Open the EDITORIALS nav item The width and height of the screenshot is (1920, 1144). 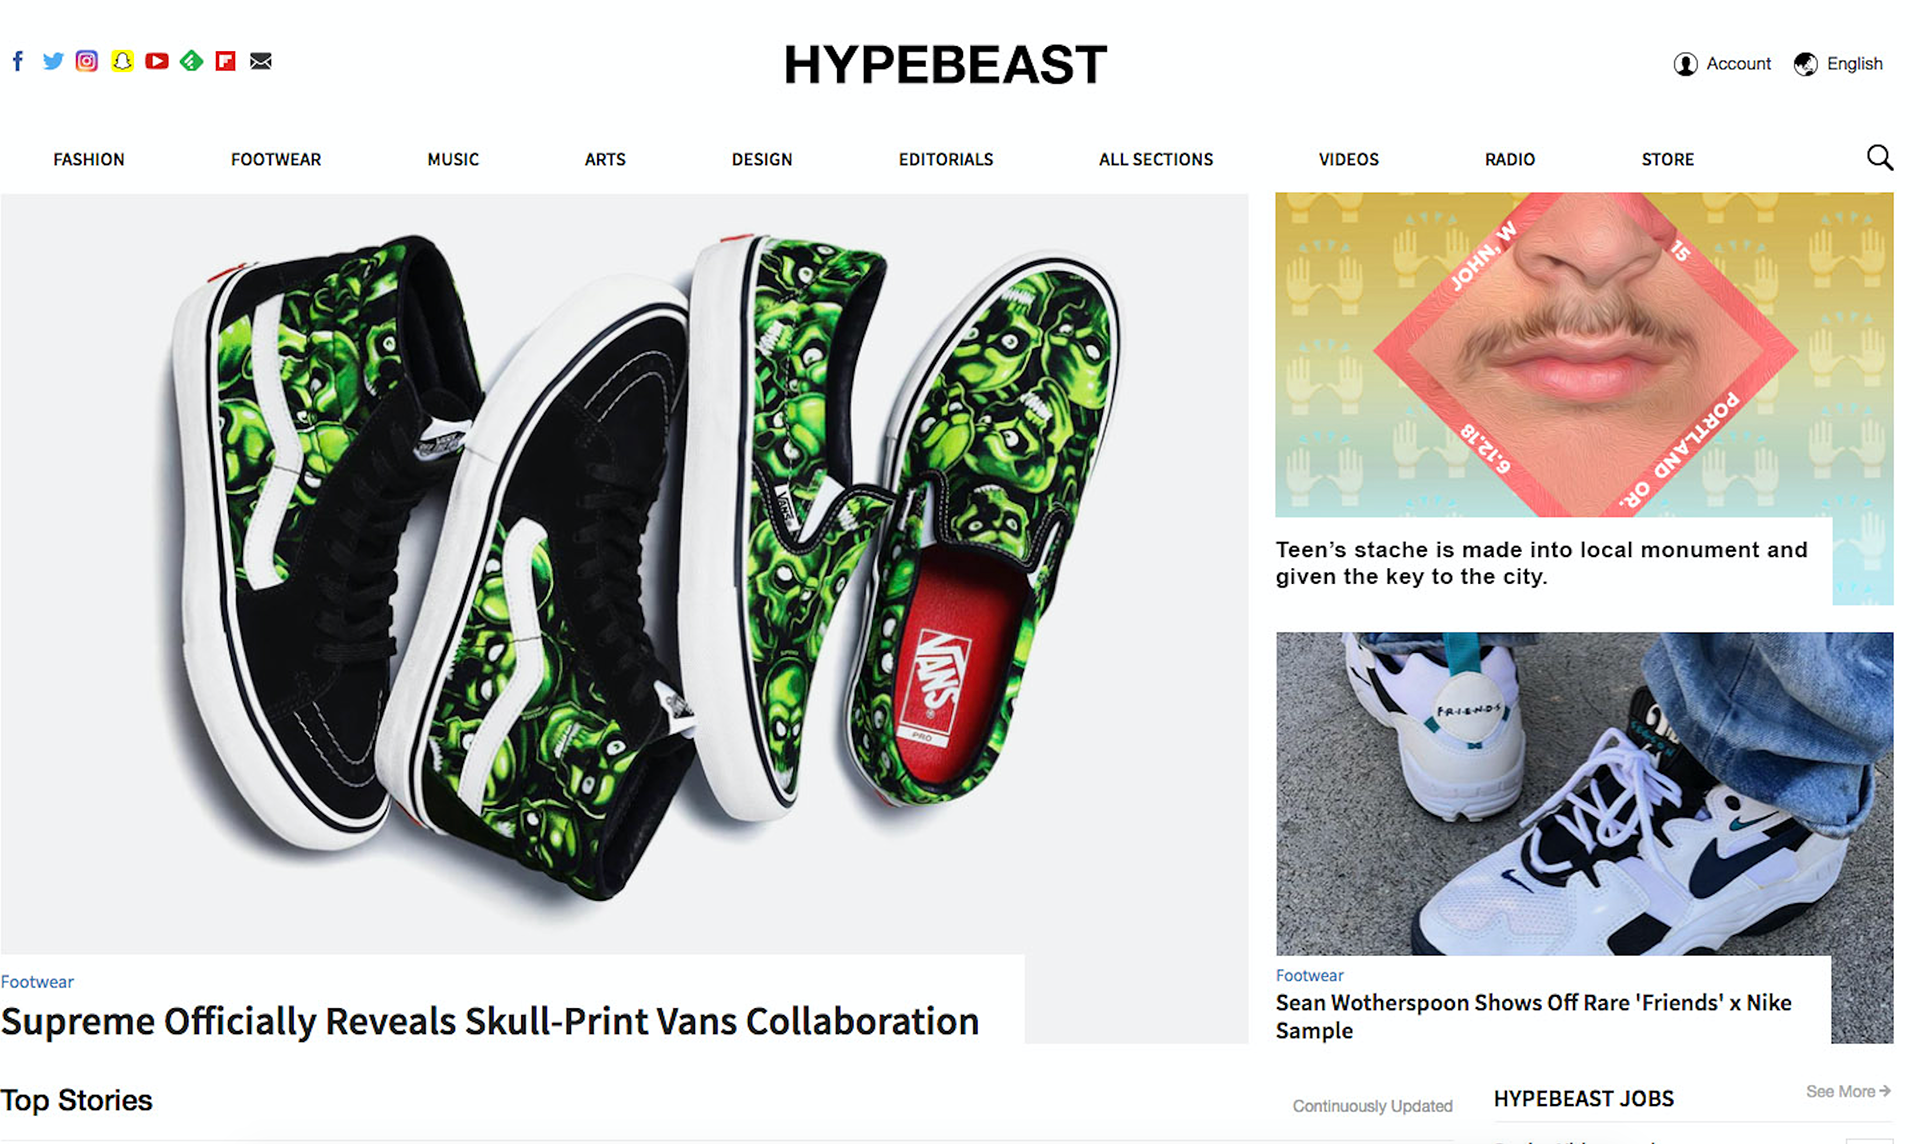click(946, 159)
